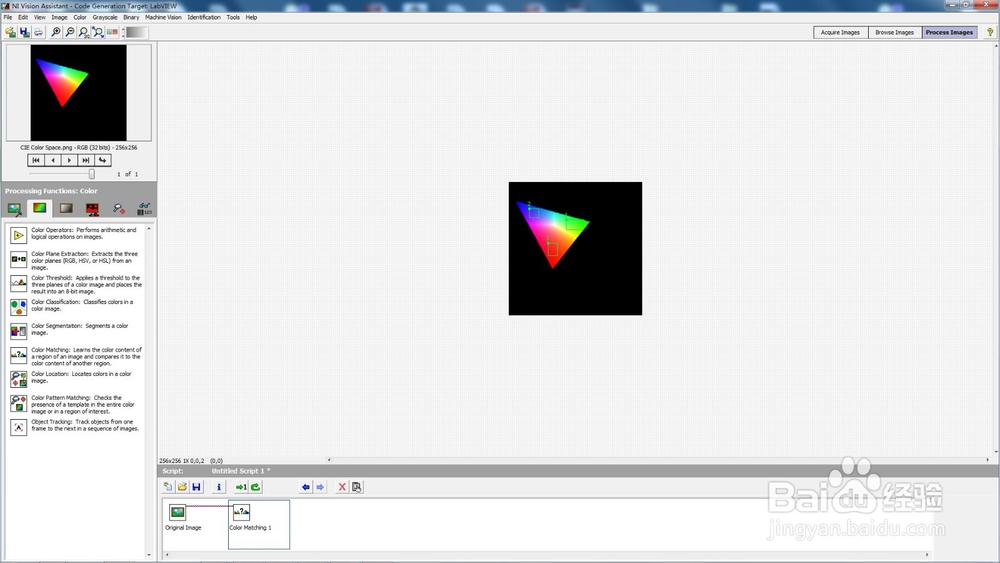Click the help question mark icon
The height and width of the screenshot is (563, 1000).
[990, 32]
